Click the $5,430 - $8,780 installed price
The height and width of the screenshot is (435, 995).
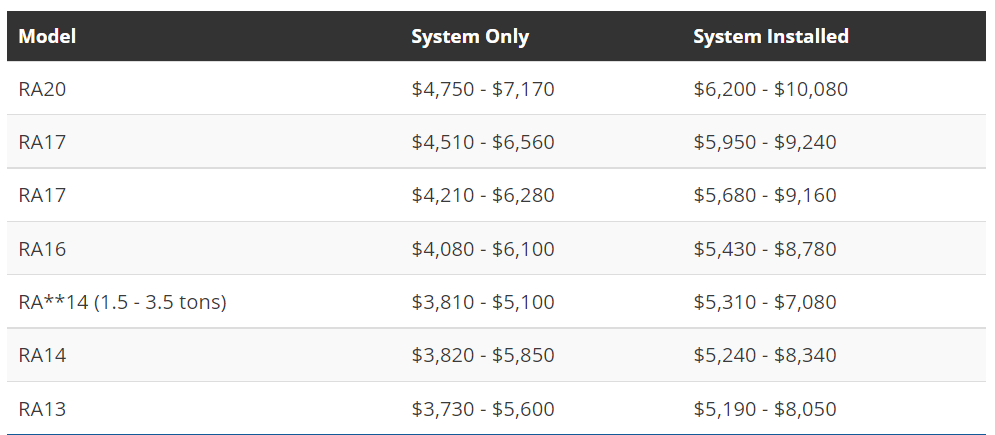(x=765, y=248)
